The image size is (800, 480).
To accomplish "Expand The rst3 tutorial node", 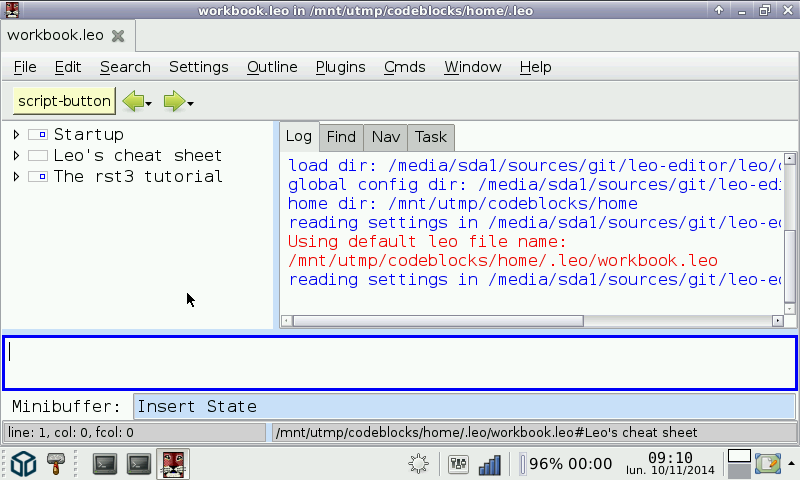I will tap(16, 177).
